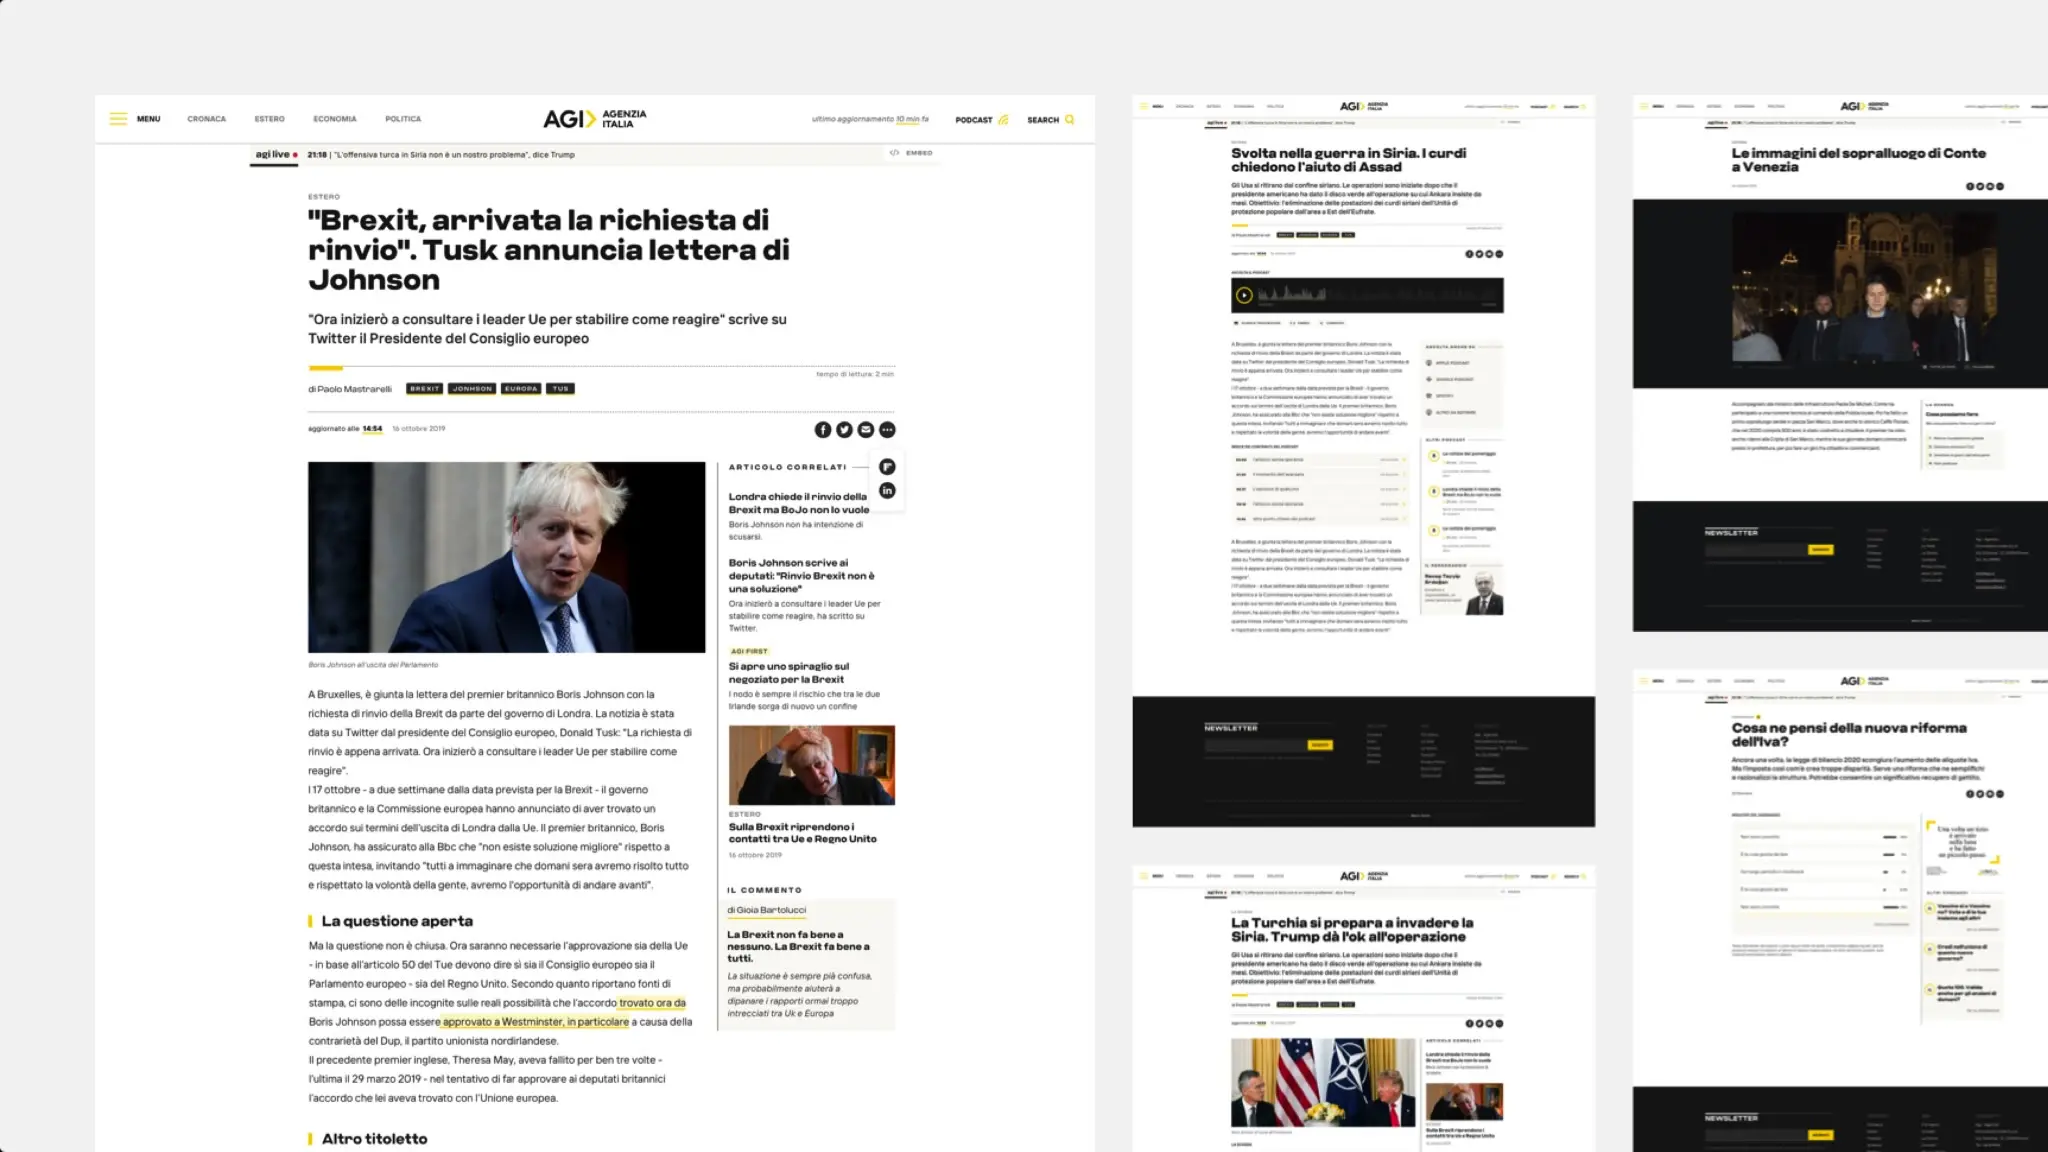The height and width of the screenshot is (1152, 2048).
Task: Share main article via email icon
Action: [x=866, y=429]
